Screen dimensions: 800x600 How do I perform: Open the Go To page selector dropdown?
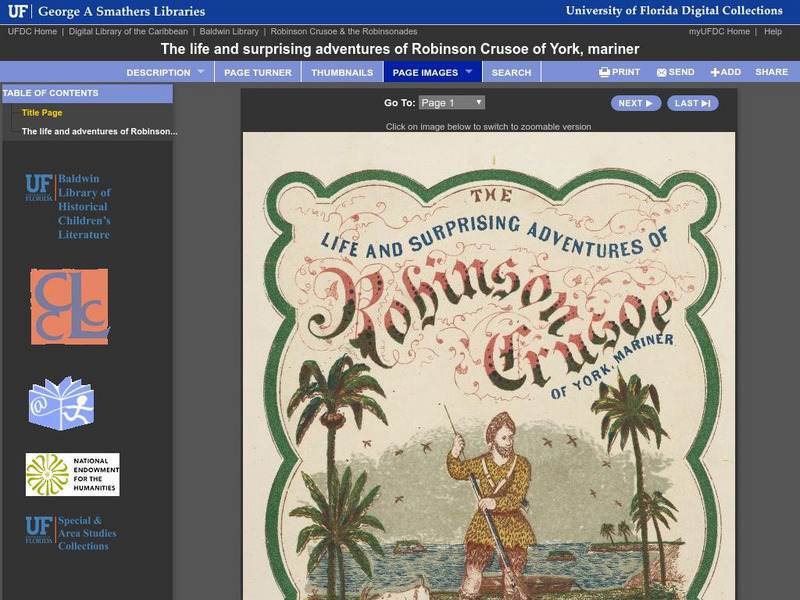(452, 103)
